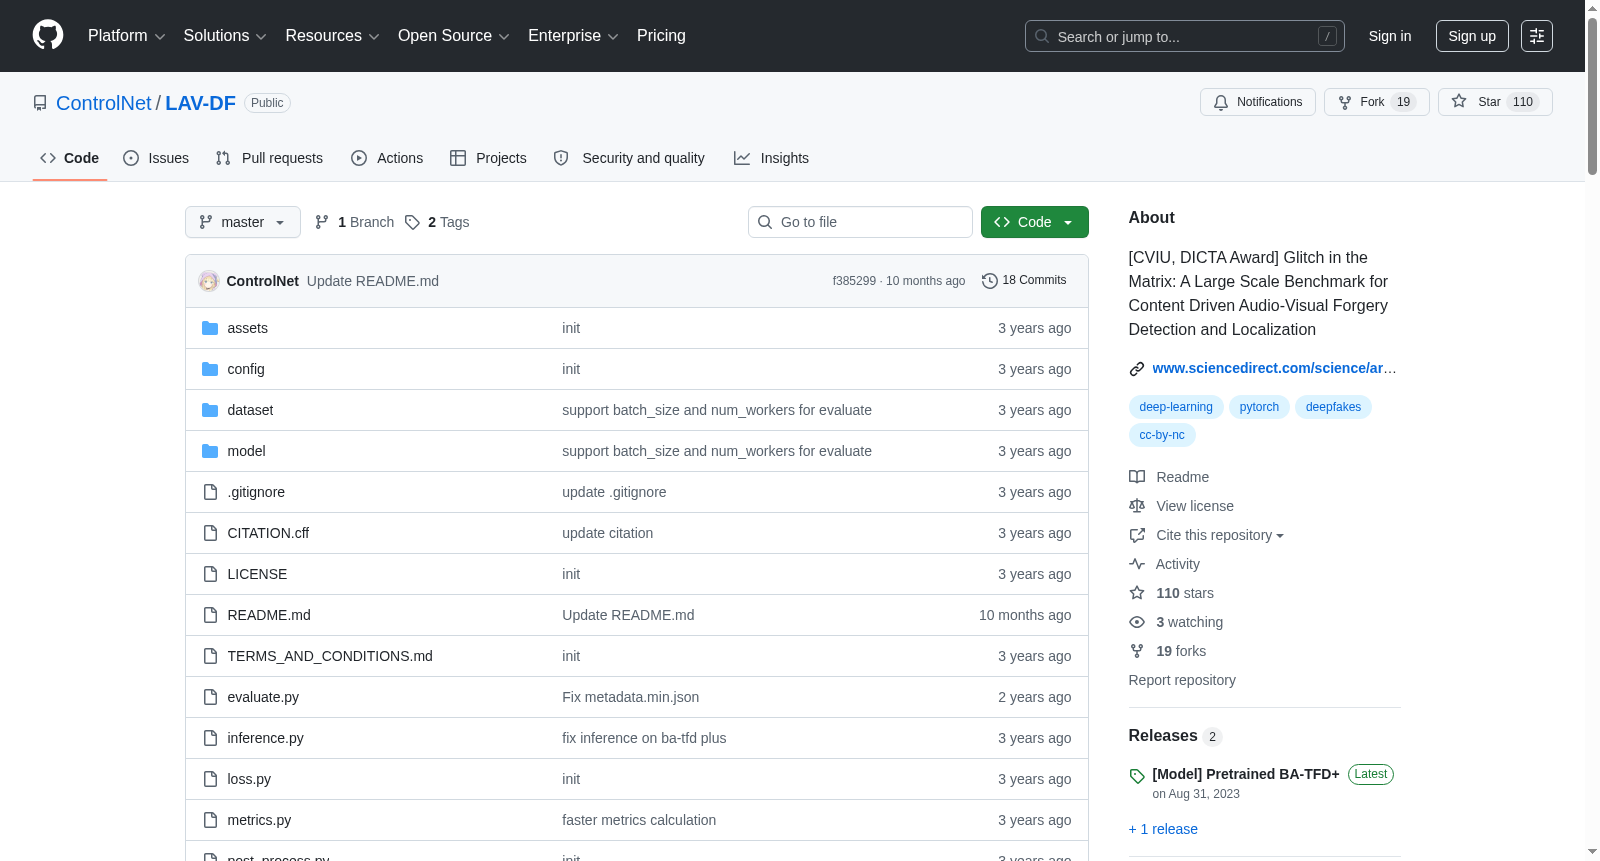This screenshot has width=1600, height=861.
Task: Open the dataset folder icon
Action: point(210,410)
